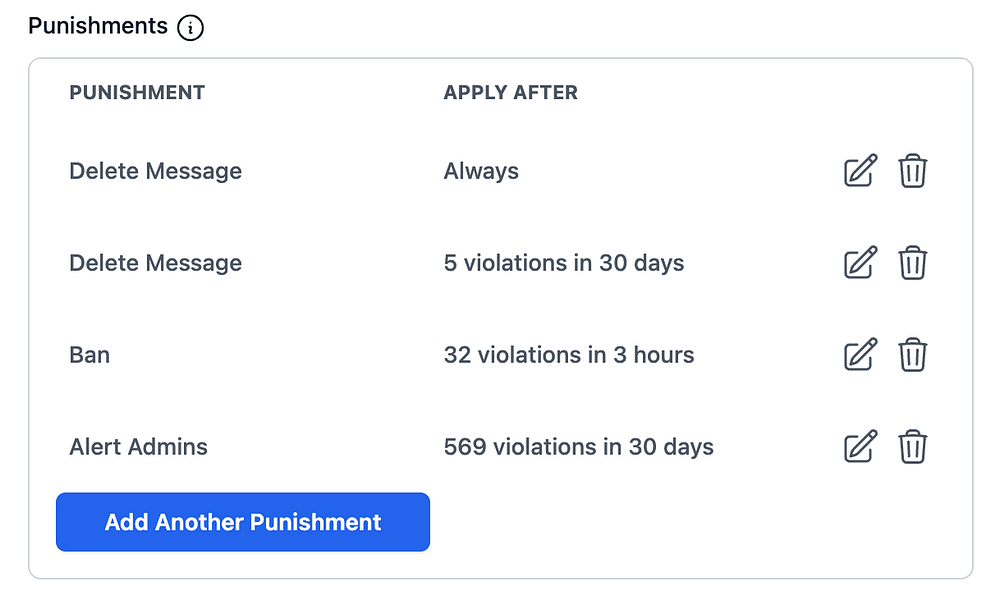Delete the Alert Admins punishment
Image resolution: width=1000 pixels, height=604 pixels.
point(912,446)
